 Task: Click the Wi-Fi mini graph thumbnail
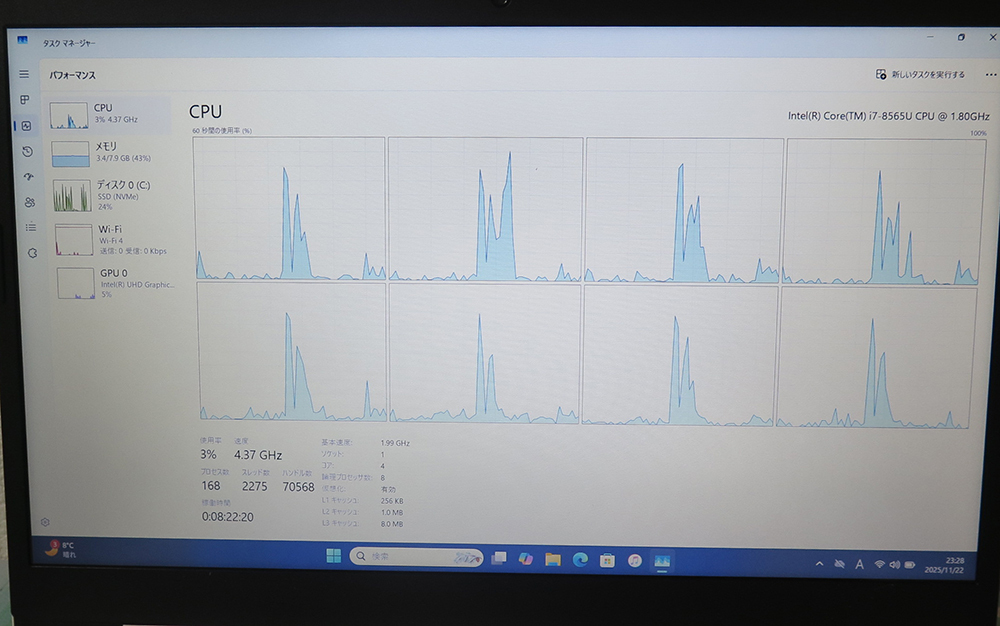[74, 240]
